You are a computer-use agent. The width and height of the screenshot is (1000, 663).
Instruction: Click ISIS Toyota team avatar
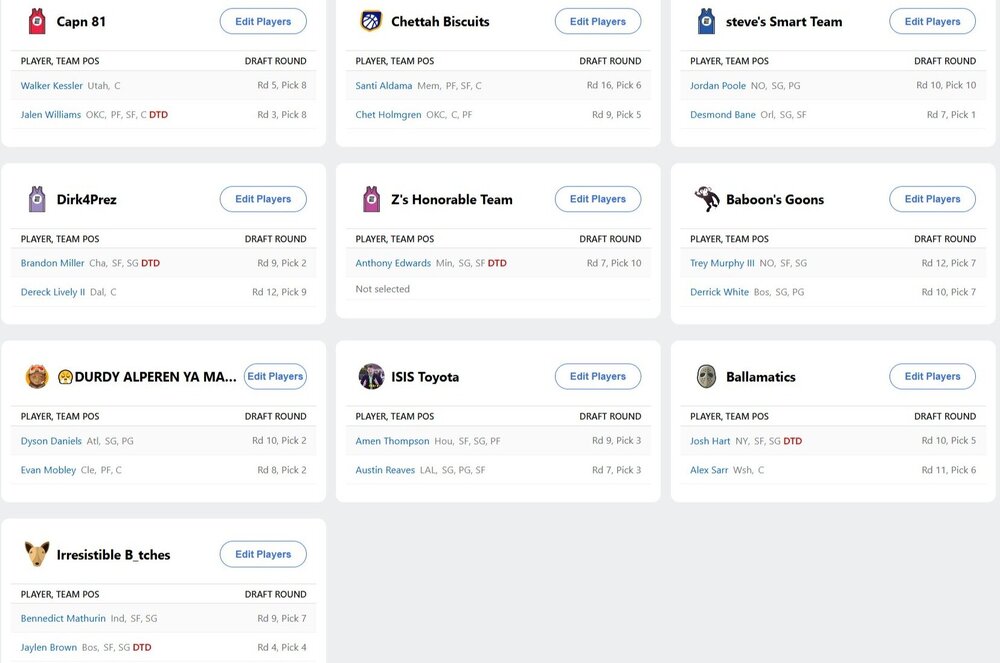pyautogui.click(x=371, y=377)
